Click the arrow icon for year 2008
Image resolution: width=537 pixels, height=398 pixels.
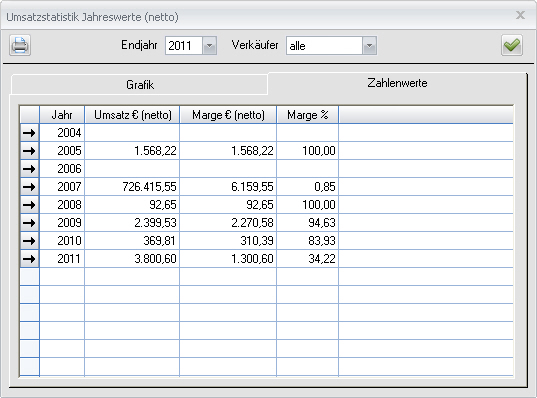coord(29,205)
